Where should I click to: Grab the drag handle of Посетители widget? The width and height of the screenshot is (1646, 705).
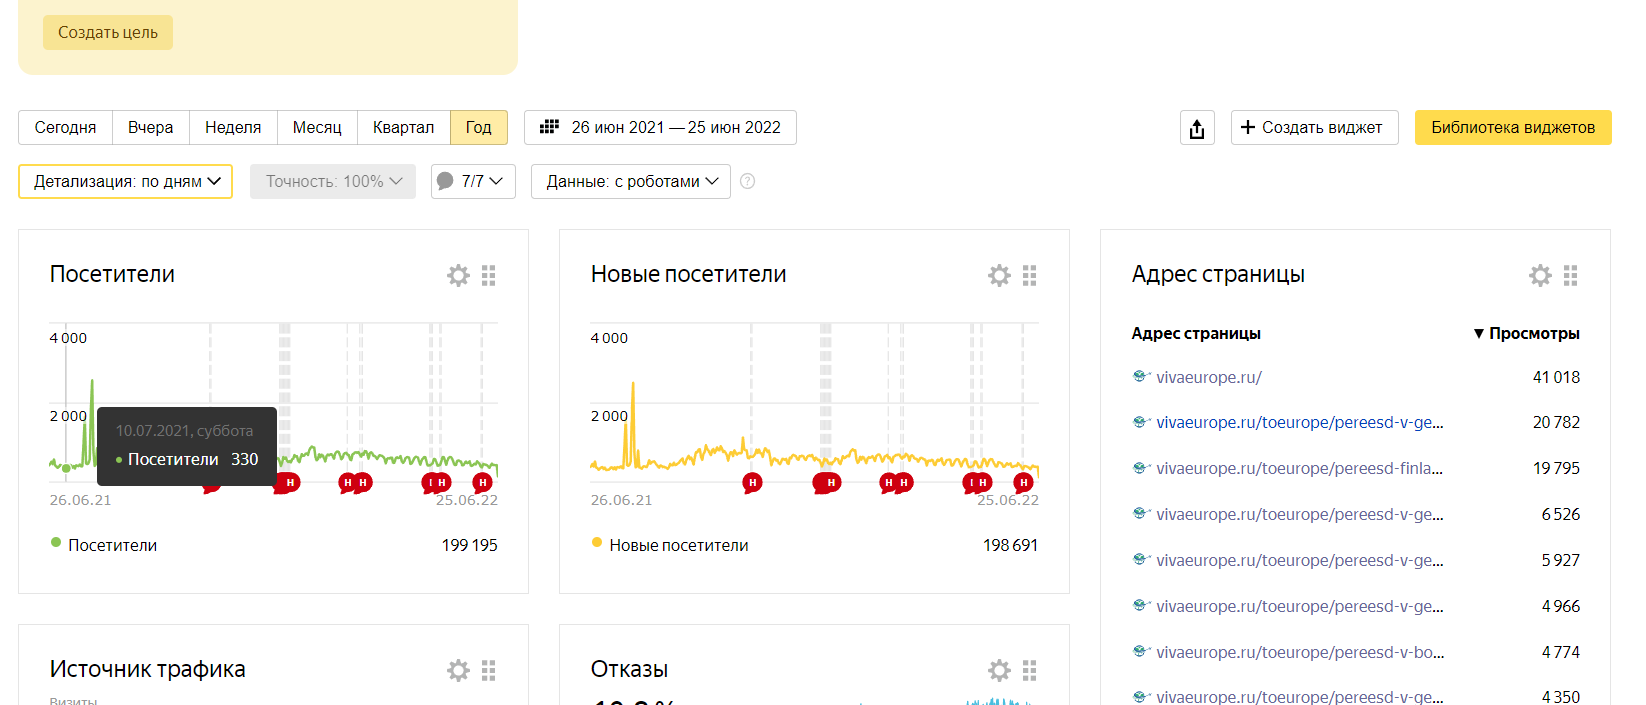(489, 275)
